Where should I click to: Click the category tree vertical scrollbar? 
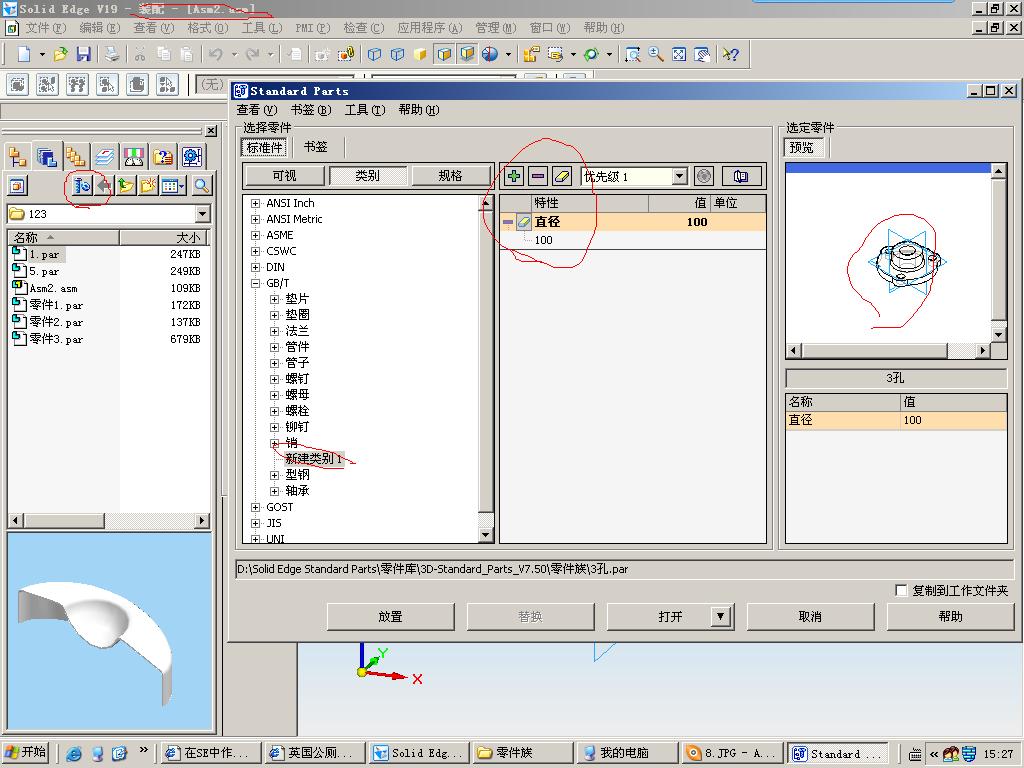coord(485,368)
